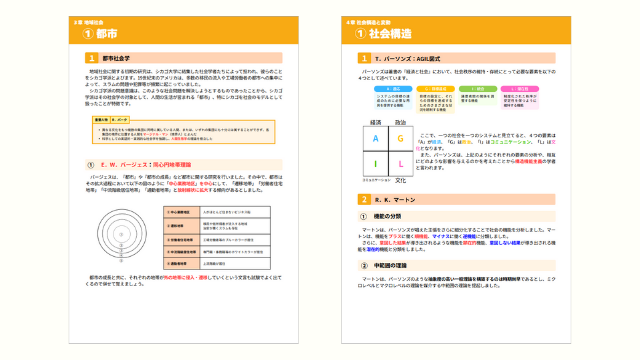Viewport: 640px width, 360px height.
Task: Select the blue A pill label
Action: pos(393,89)
